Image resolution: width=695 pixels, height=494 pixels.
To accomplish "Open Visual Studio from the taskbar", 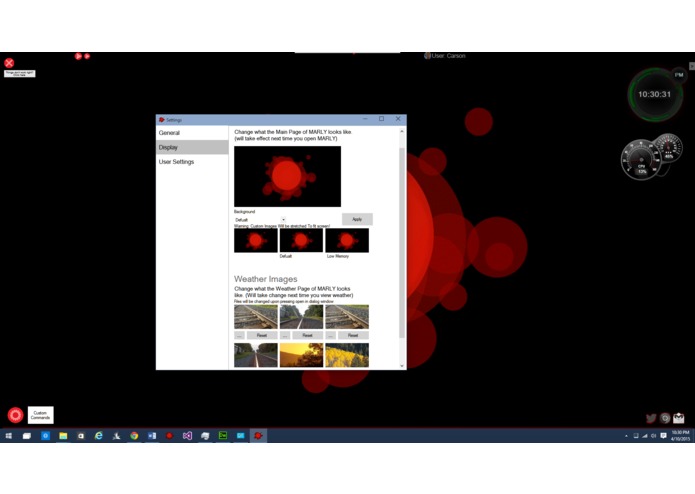I will (187, 436).
